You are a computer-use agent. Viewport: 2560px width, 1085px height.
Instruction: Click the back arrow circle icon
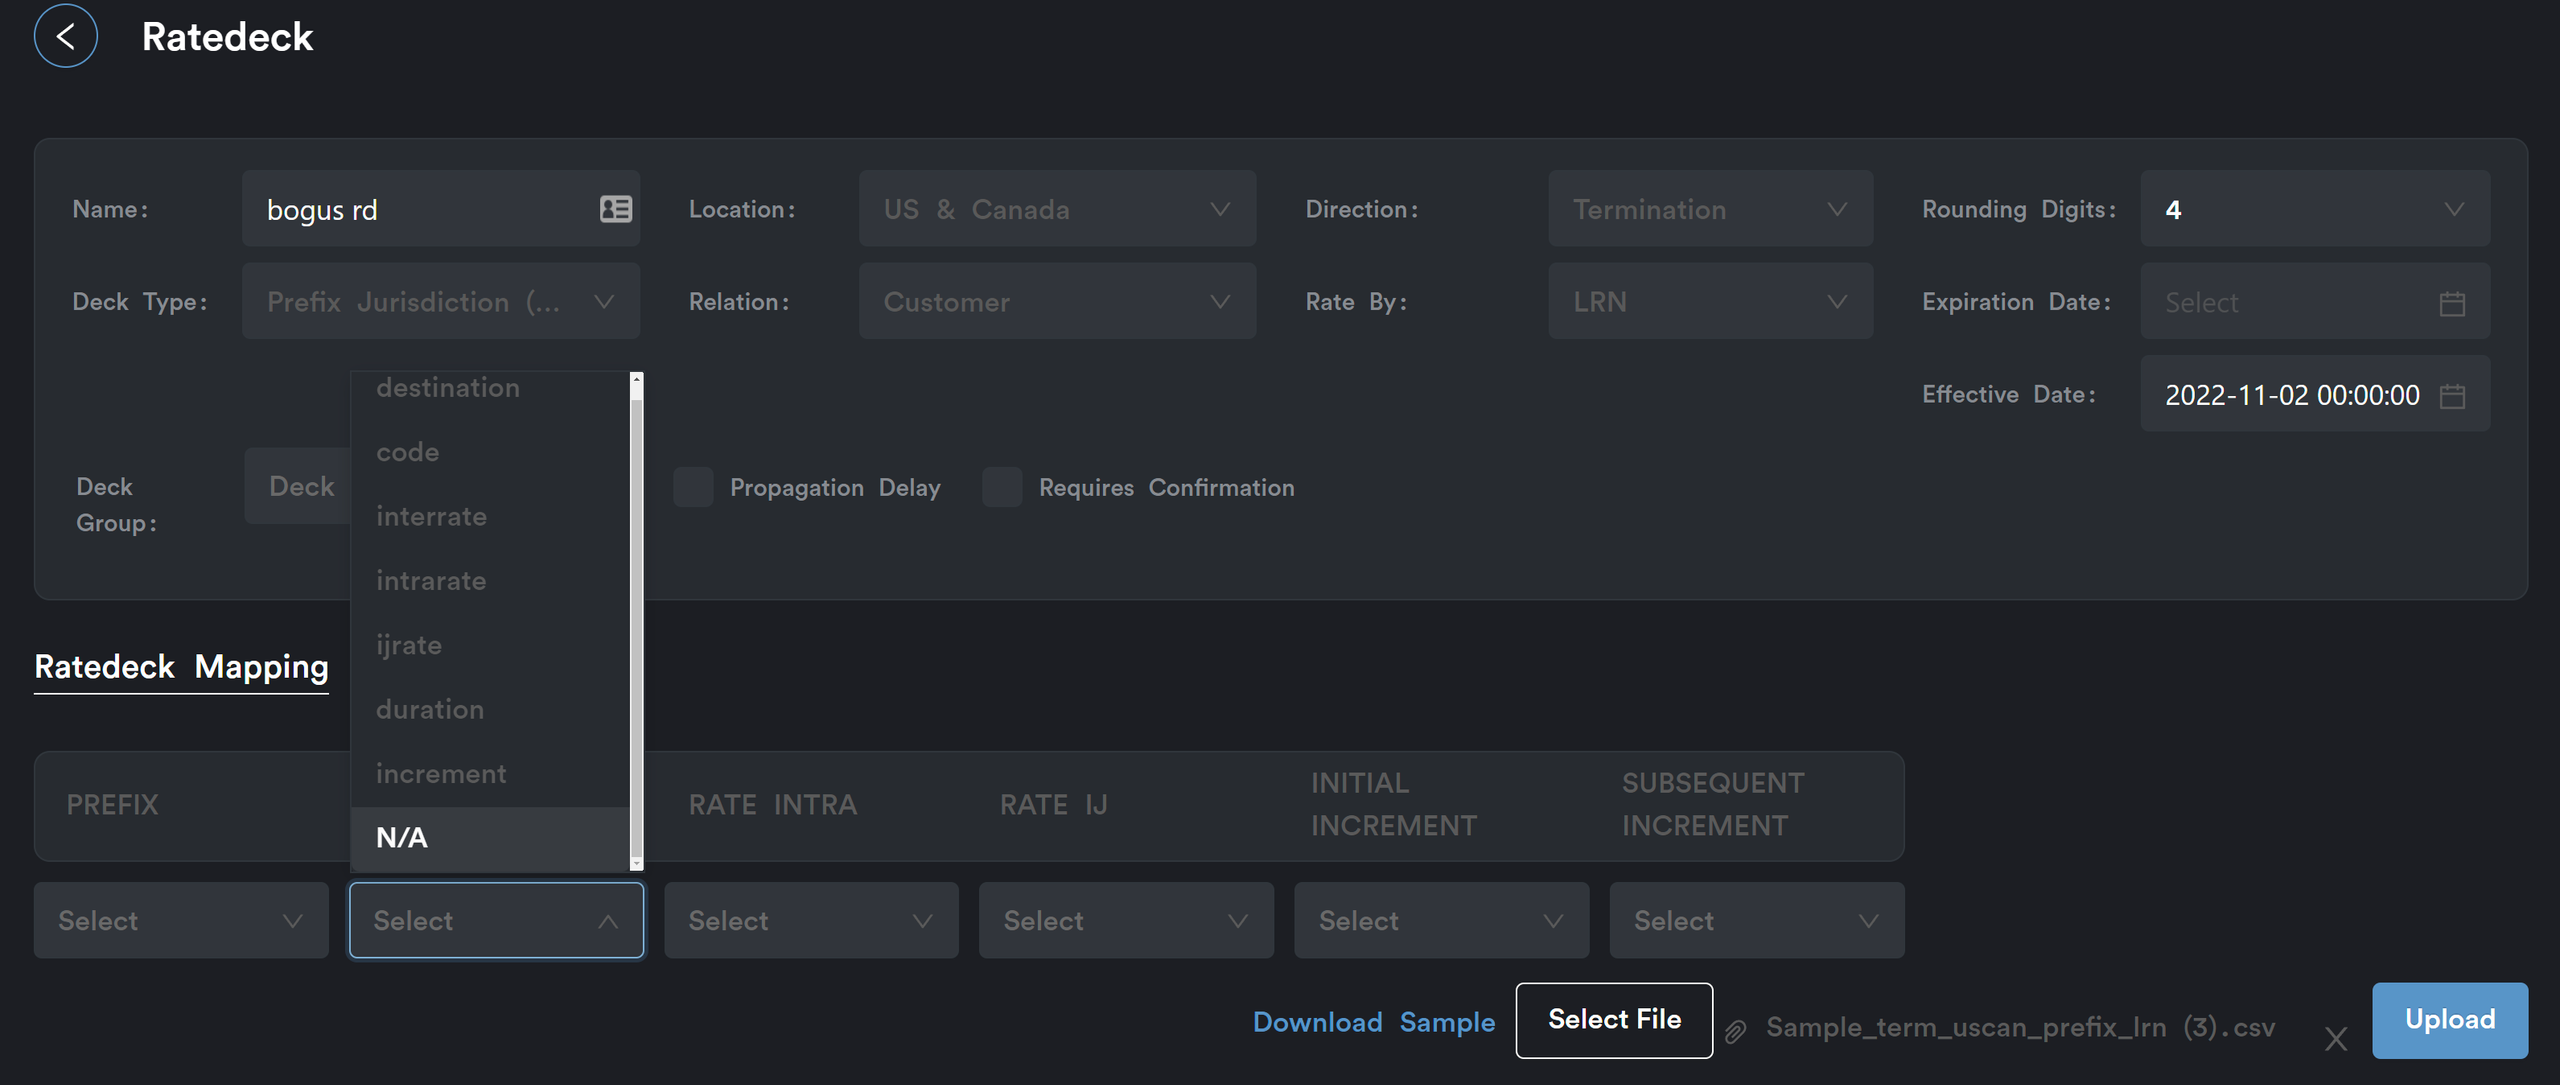tap(66, 37)
